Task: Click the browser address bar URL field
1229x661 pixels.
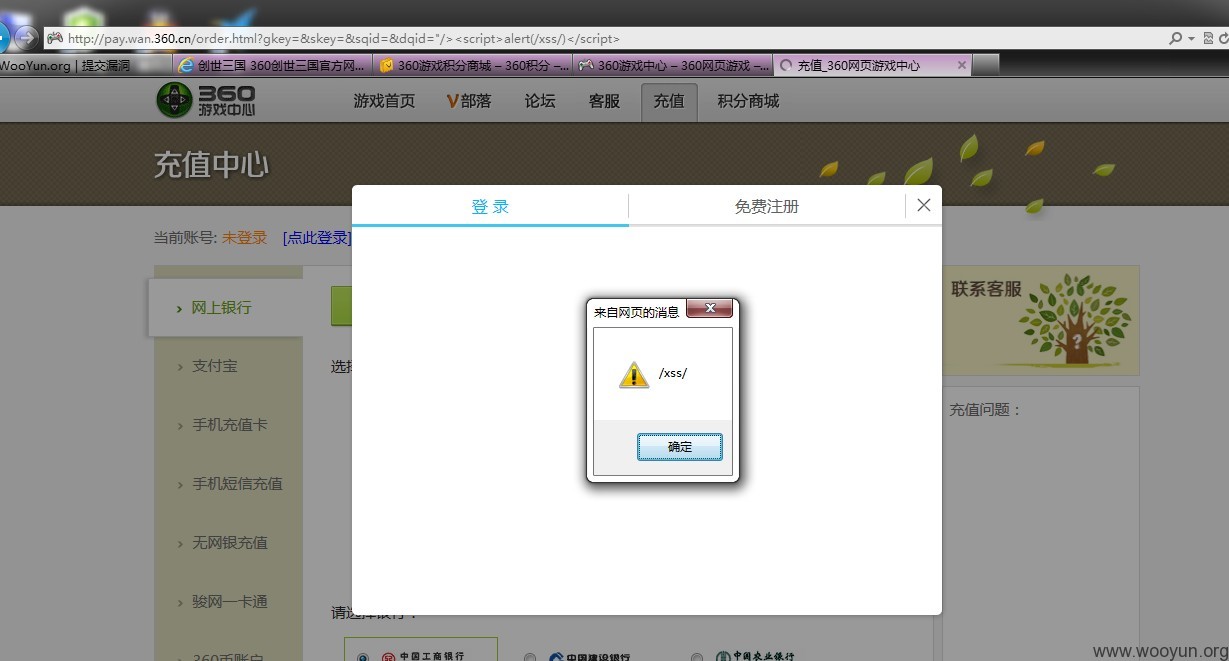Action: pyautogui.click(x=600, y=38)
